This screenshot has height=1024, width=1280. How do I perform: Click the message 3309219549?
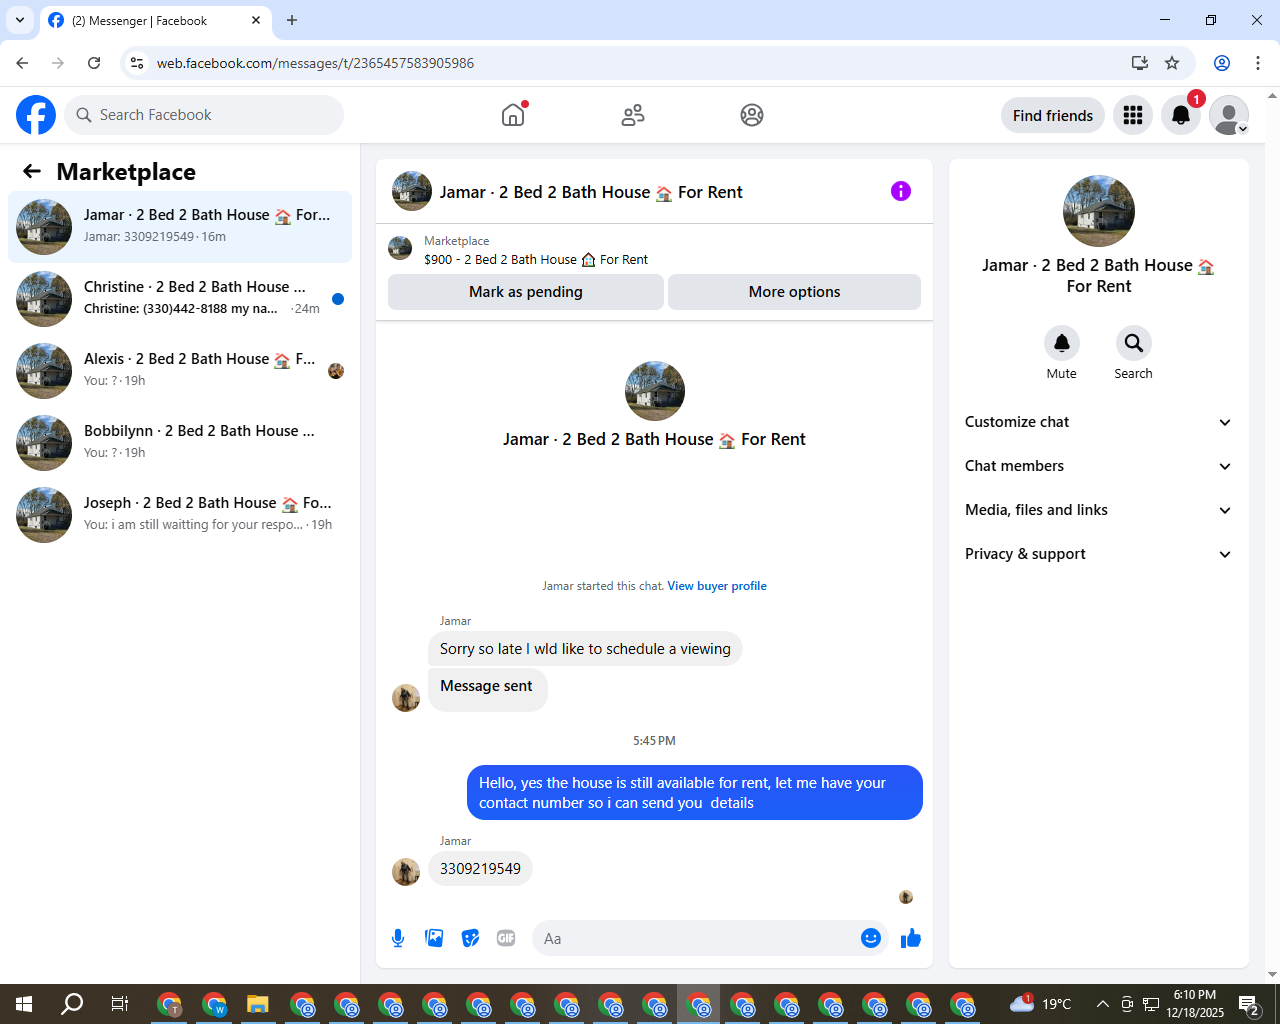tap(480, 869)
